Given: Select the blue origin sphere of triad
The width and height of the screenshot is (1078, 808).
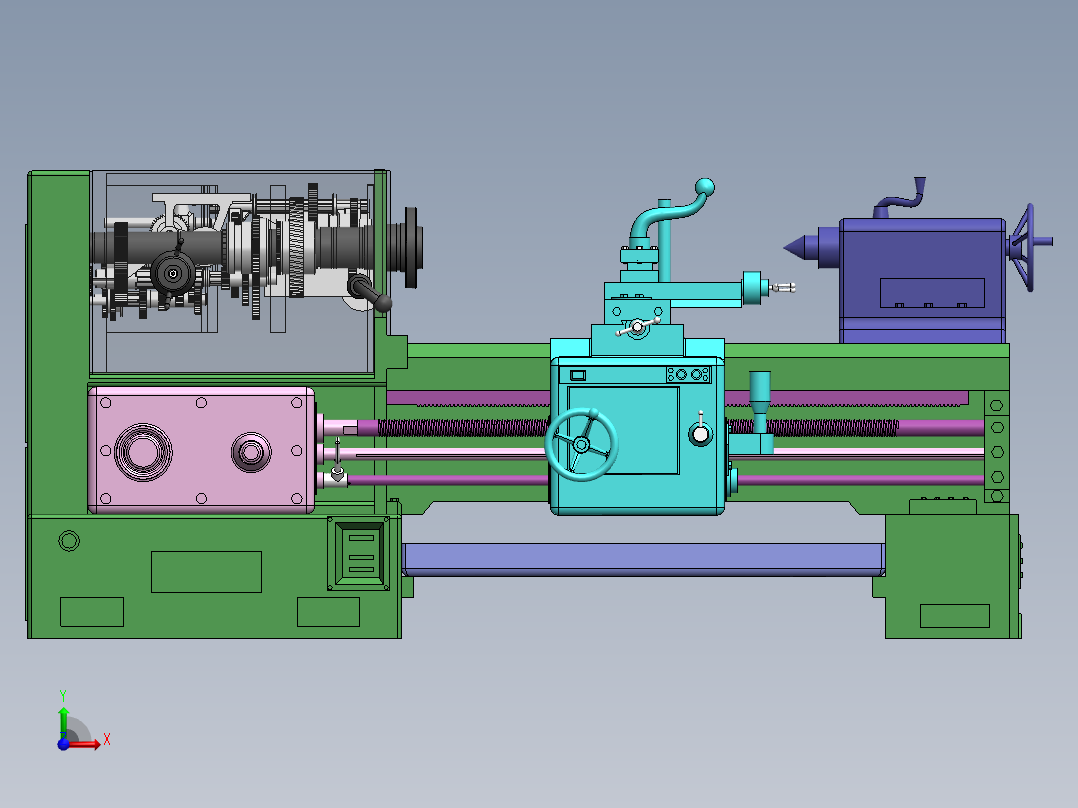Looking at the screenshot, I should tap(63, 744).
